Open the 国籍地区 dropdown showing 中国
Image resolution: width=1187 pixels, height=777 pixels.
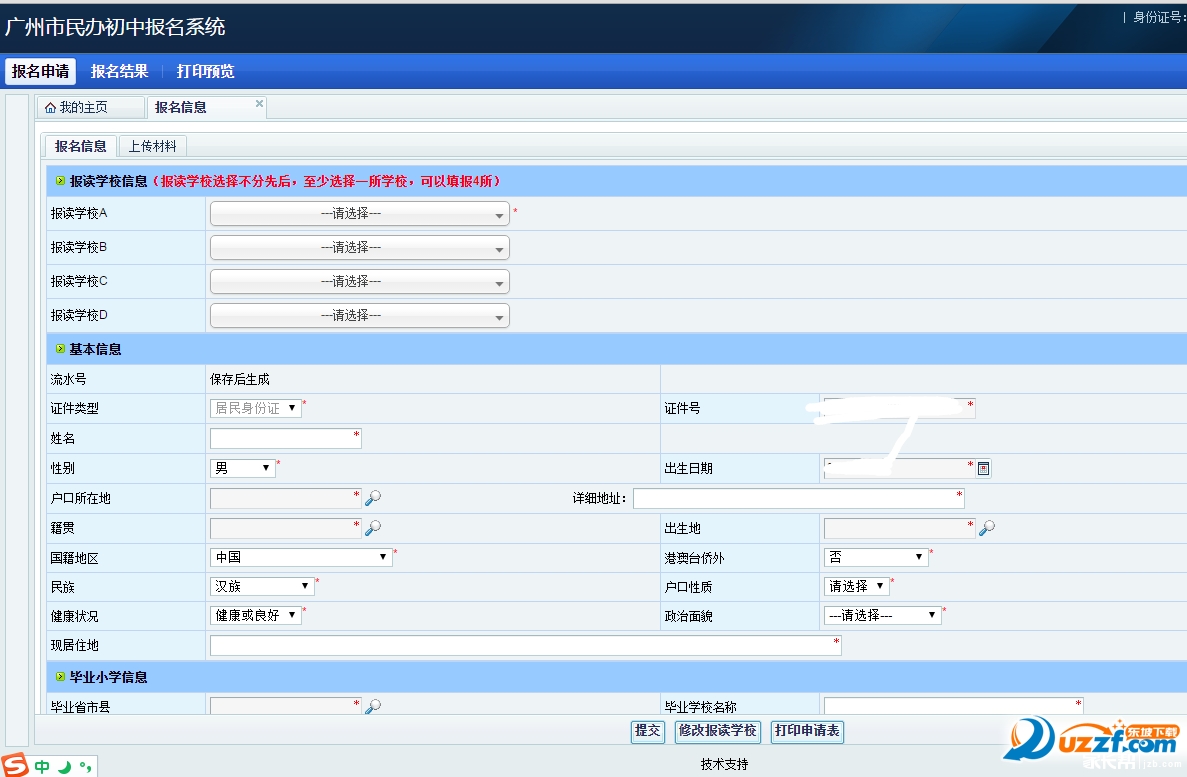pyautogui.click(x=301, y=557)
